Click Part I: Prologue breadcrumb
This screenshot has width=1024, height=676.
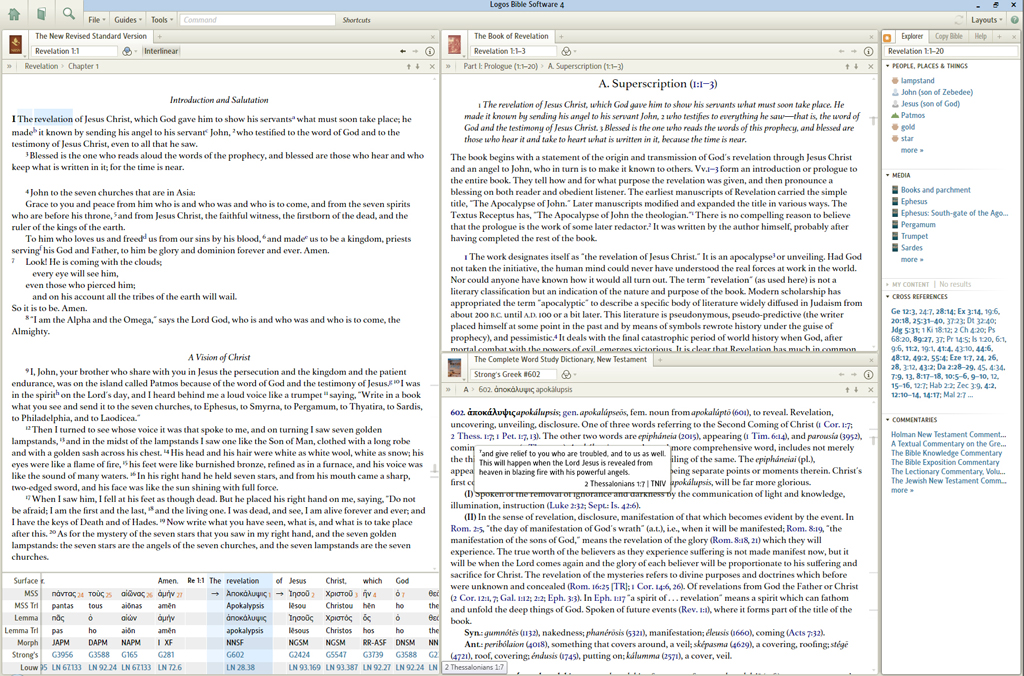point(502,66)
